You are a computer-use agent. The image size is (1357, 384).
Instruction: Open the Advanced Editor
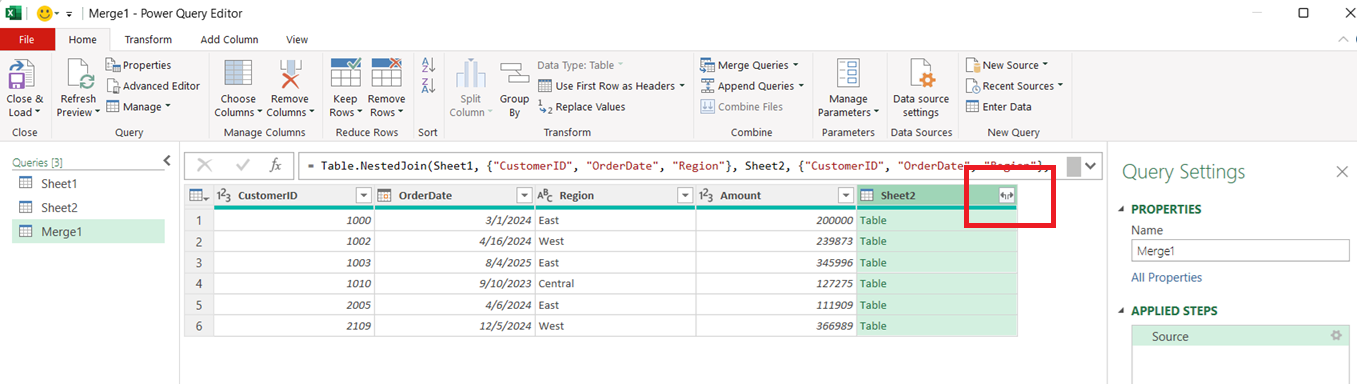pos(153,86)
